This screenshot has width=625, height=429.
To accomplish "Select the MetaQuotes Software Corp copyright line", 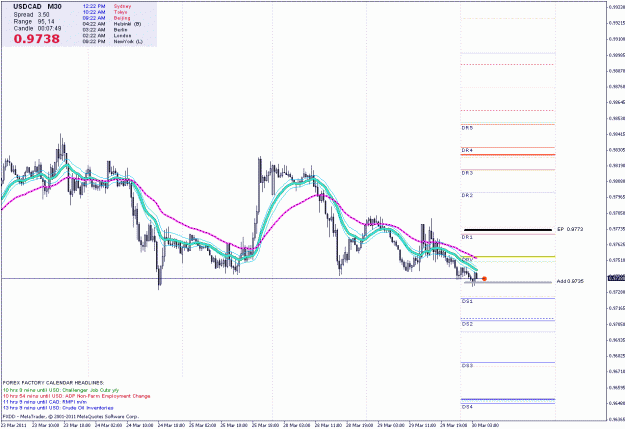I will pyautogui.click(x=71, y=417).
